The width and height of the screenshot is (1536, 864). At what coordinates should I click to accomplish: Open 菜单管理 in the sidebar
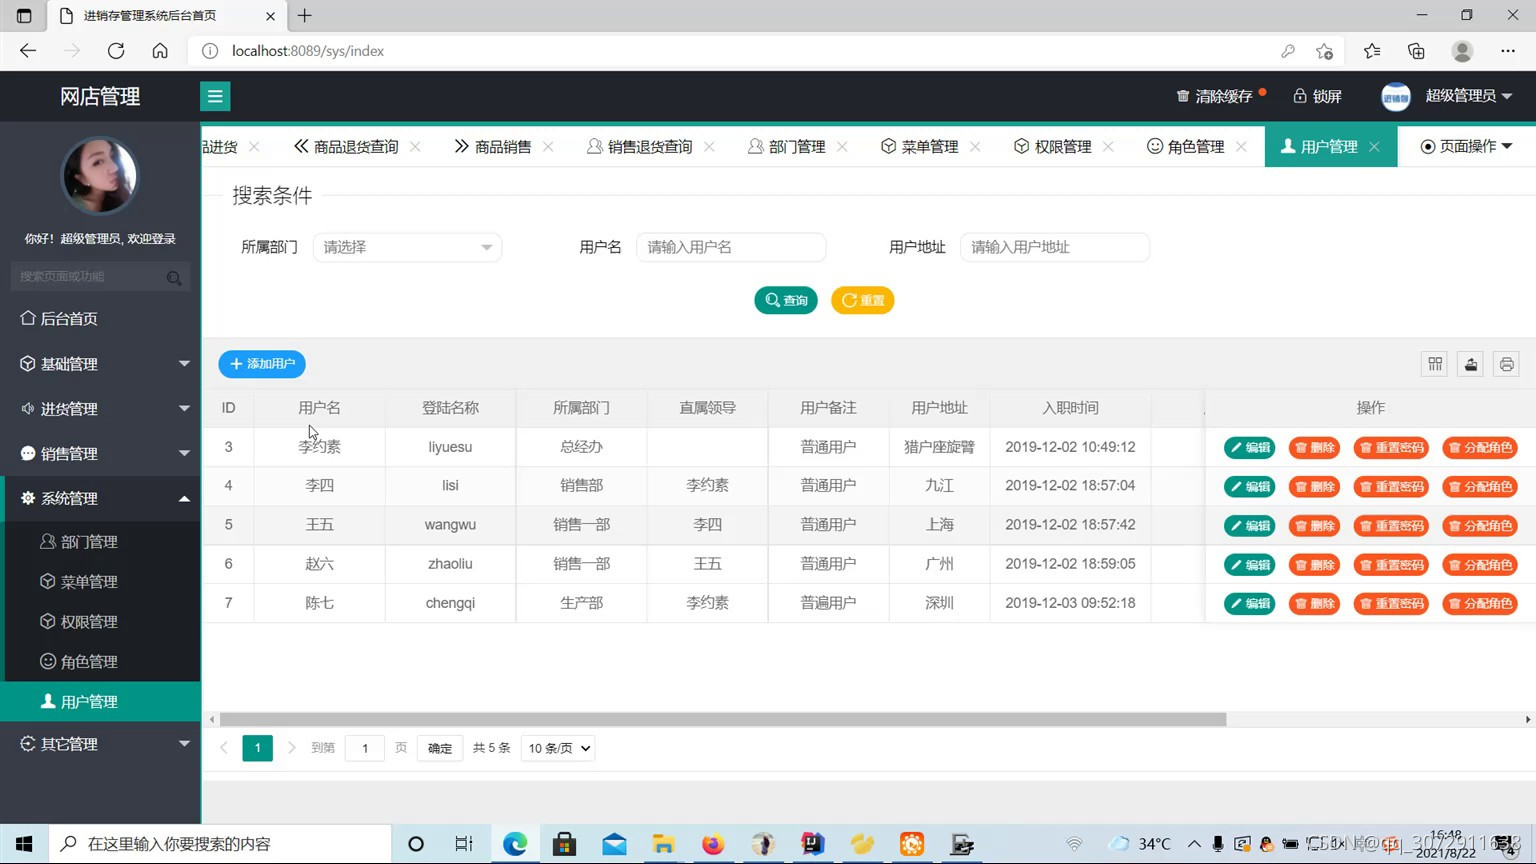point(100,581)
